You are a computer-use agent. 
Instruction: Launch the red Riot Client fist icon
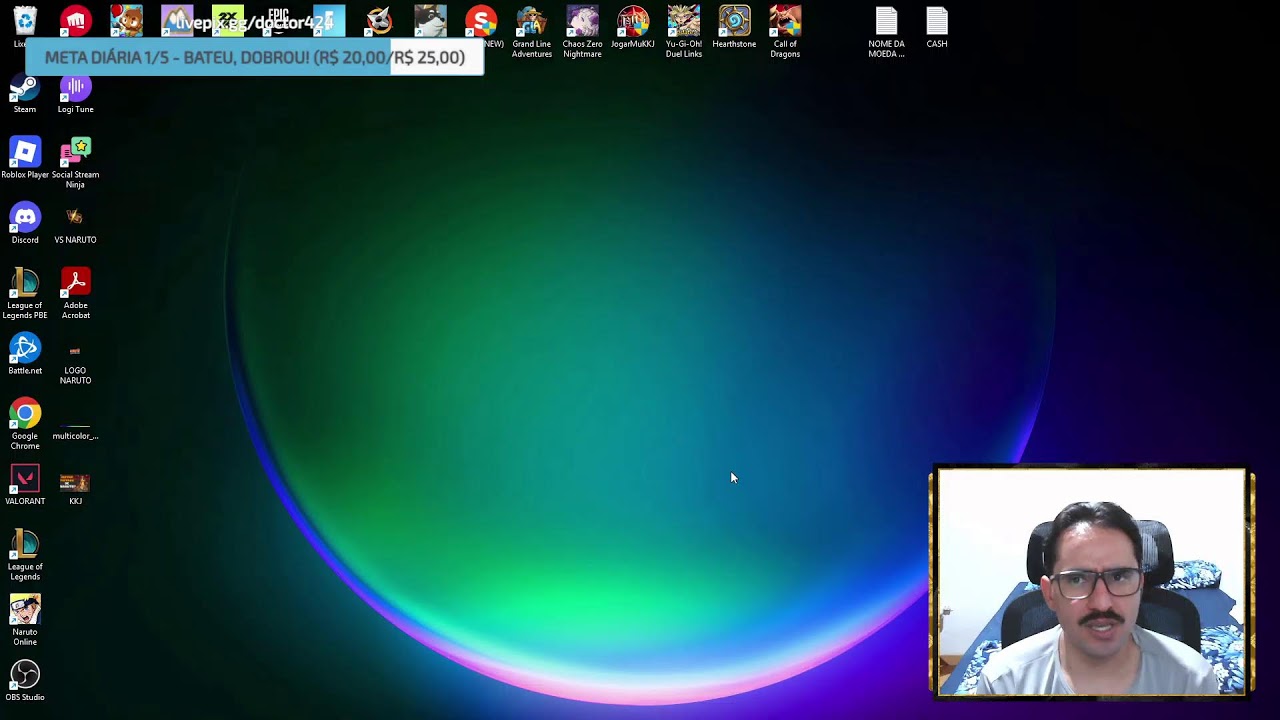(x=76, y=21)
